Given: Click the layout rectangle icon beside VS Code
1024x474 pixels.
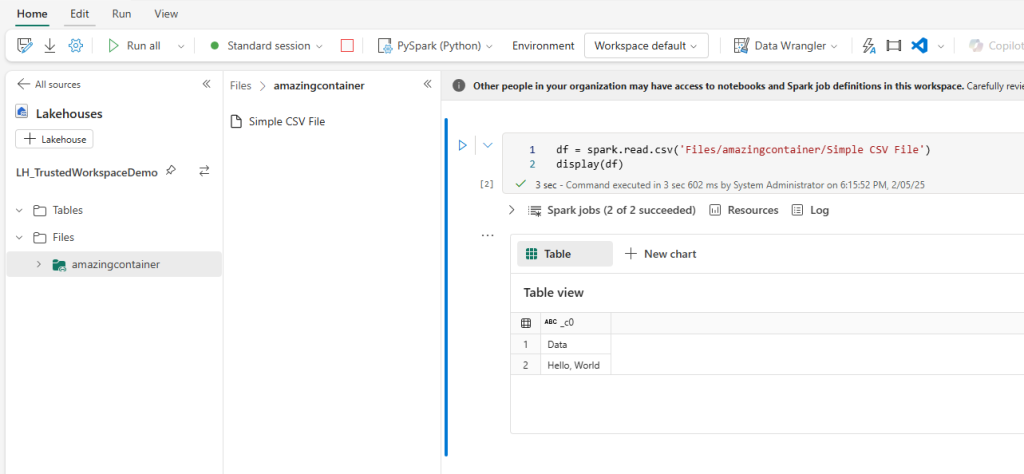Looking at the screenshot, I should 893,46.
